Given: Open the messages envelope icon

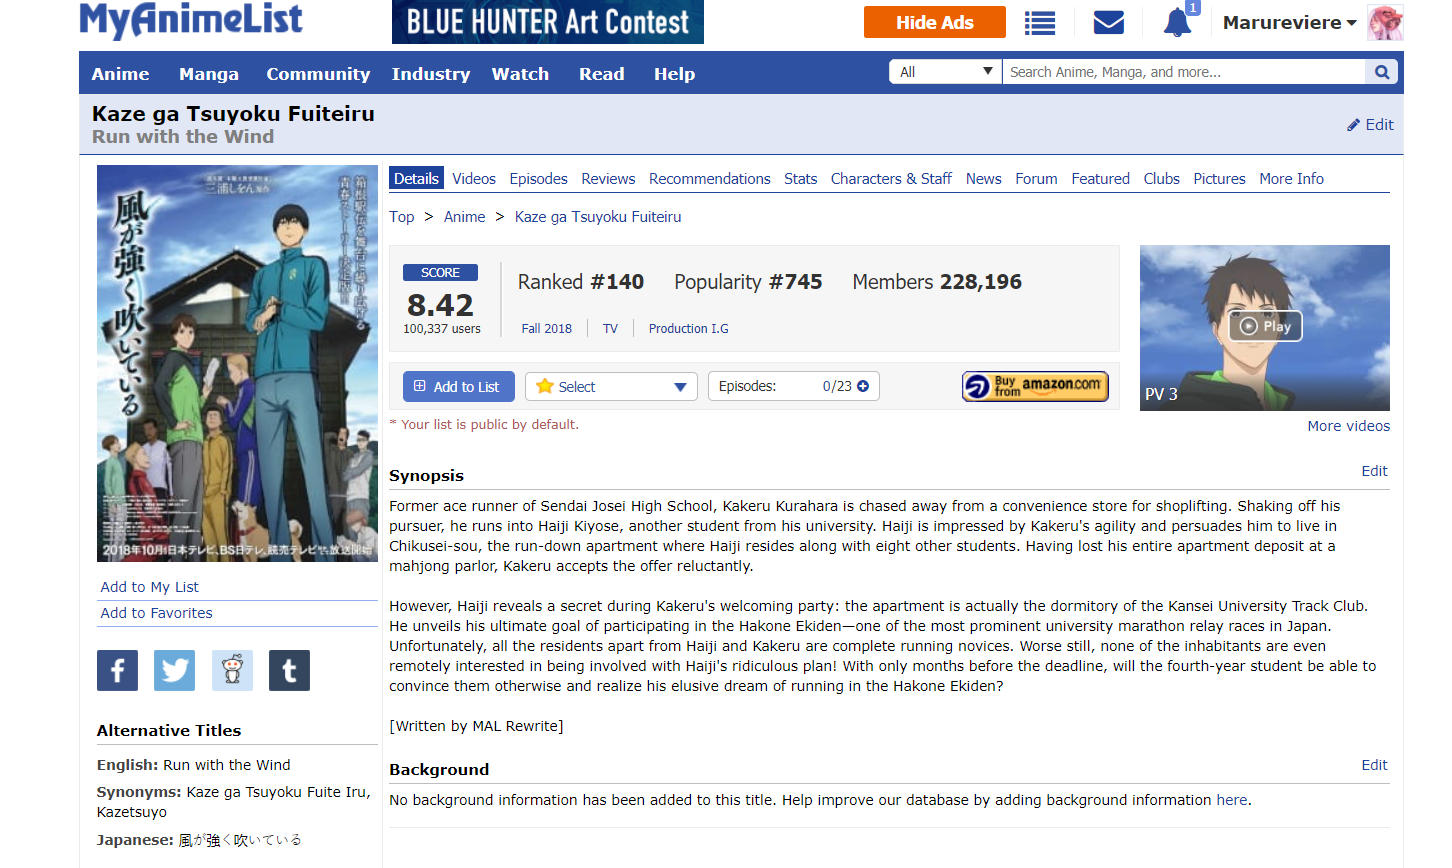Looking at the screenshot, I should pos(1109,22).
